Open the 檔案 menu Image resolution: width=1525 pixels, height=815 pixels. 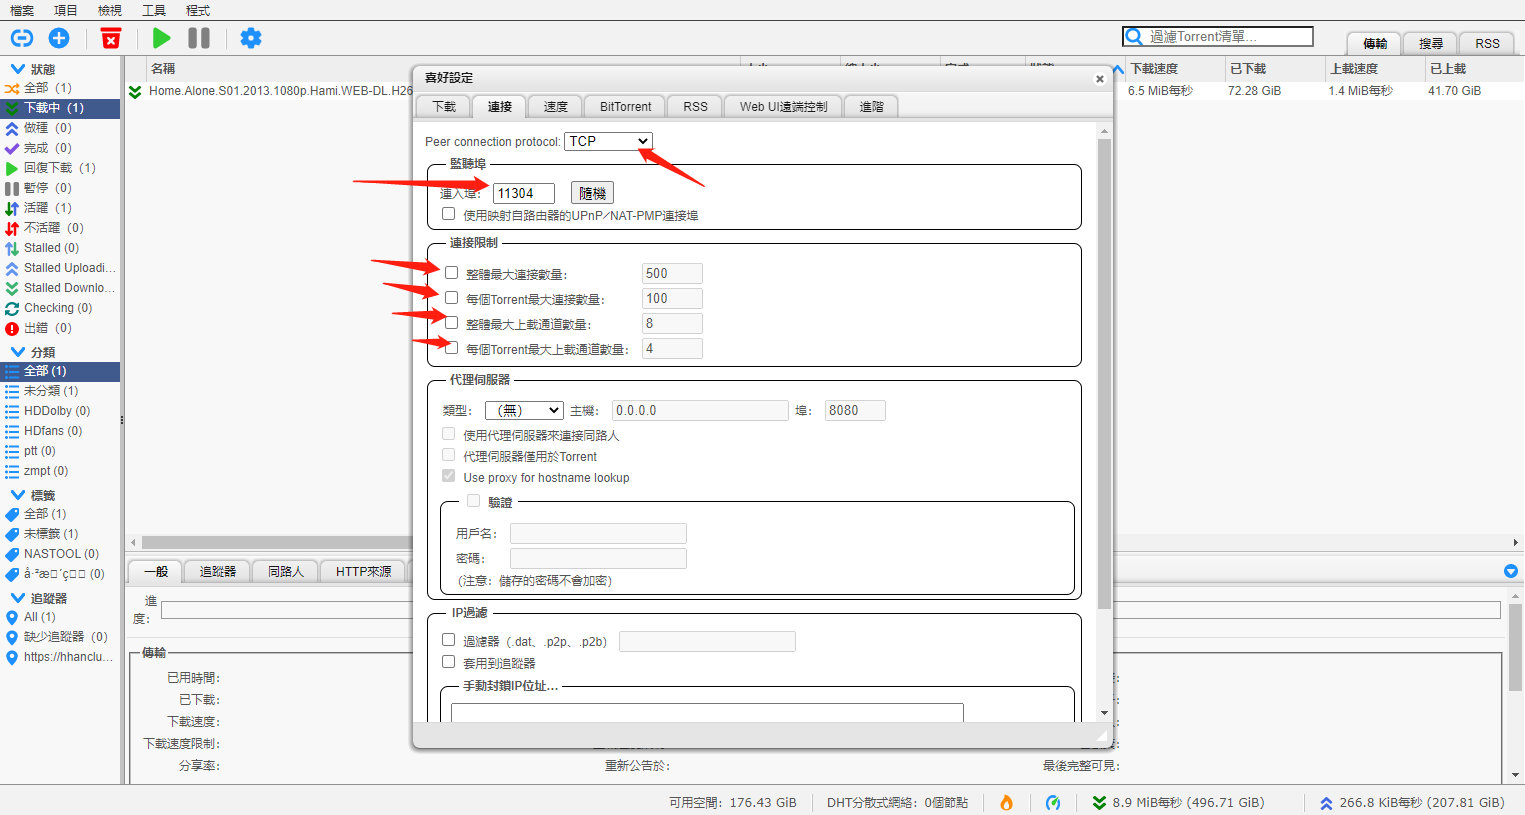[x=22, y=10]
